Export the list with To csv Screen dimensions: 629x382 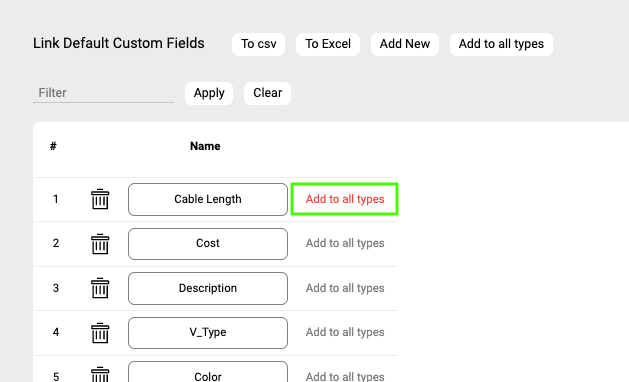point(258,44)
